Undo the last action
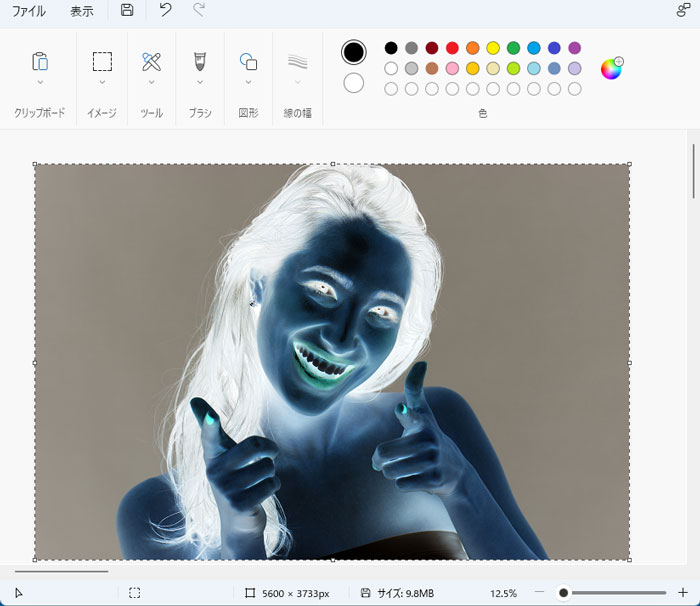The width and height of the screenshot is (700, 606). tap(165, 10)
